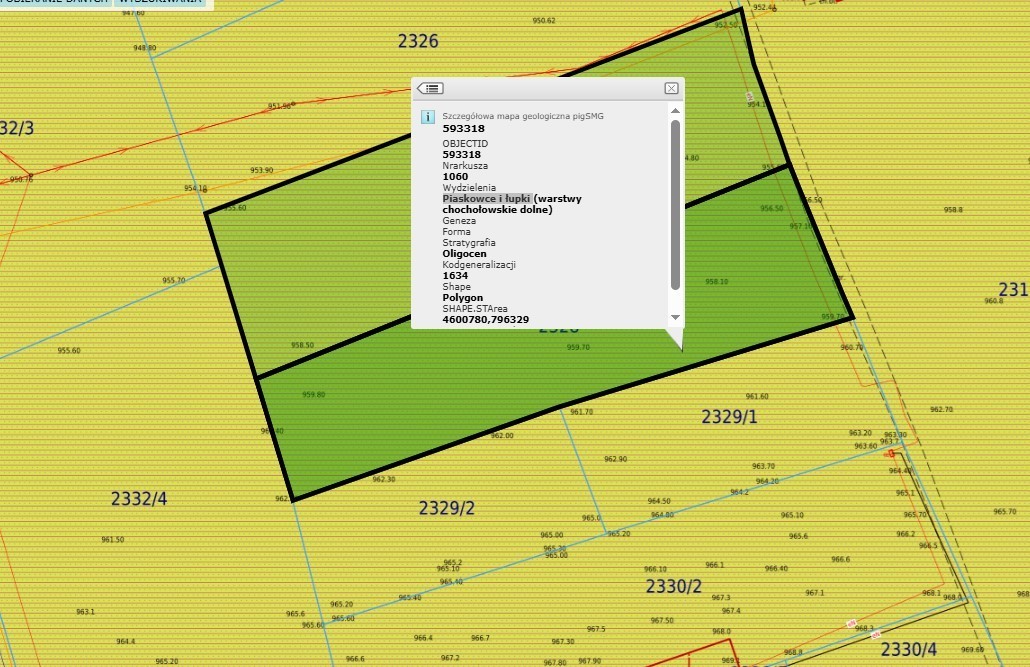The width and height of the screenshot is (1030, 667).
Task: Click the Polygon shape value in popup
Action: point(463,298)
